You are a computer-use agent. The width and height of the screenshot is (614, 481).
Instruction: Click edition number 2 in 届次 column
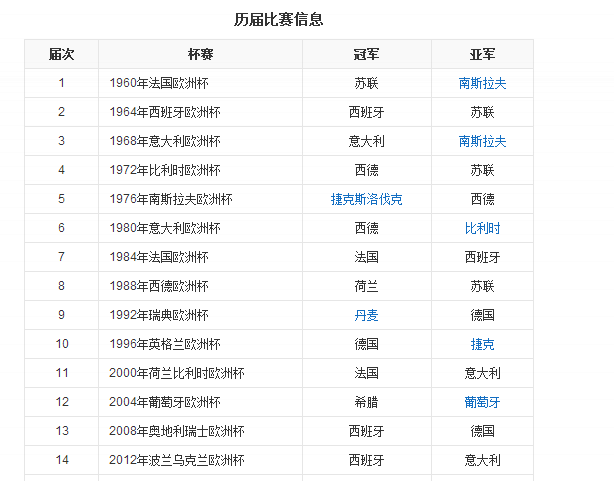pyautogui.click(x=61, y=112)
